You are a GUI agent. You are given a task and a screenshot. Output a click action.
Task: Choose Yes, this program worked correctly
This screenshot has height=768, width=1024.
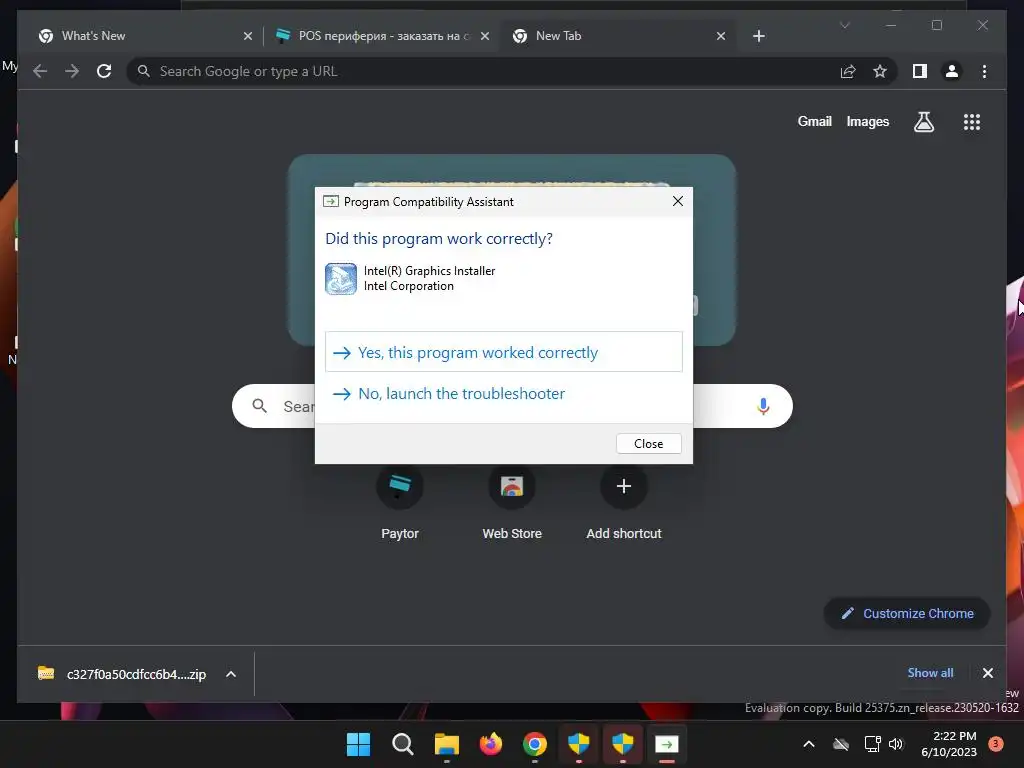[504, 352]
